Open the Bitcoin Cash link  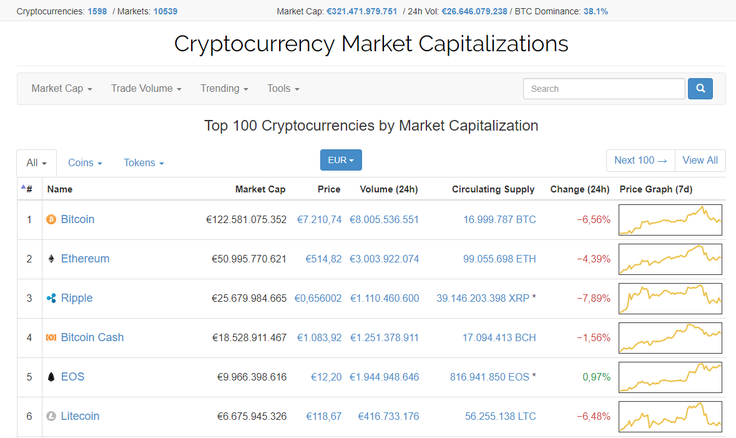[92, 338]
